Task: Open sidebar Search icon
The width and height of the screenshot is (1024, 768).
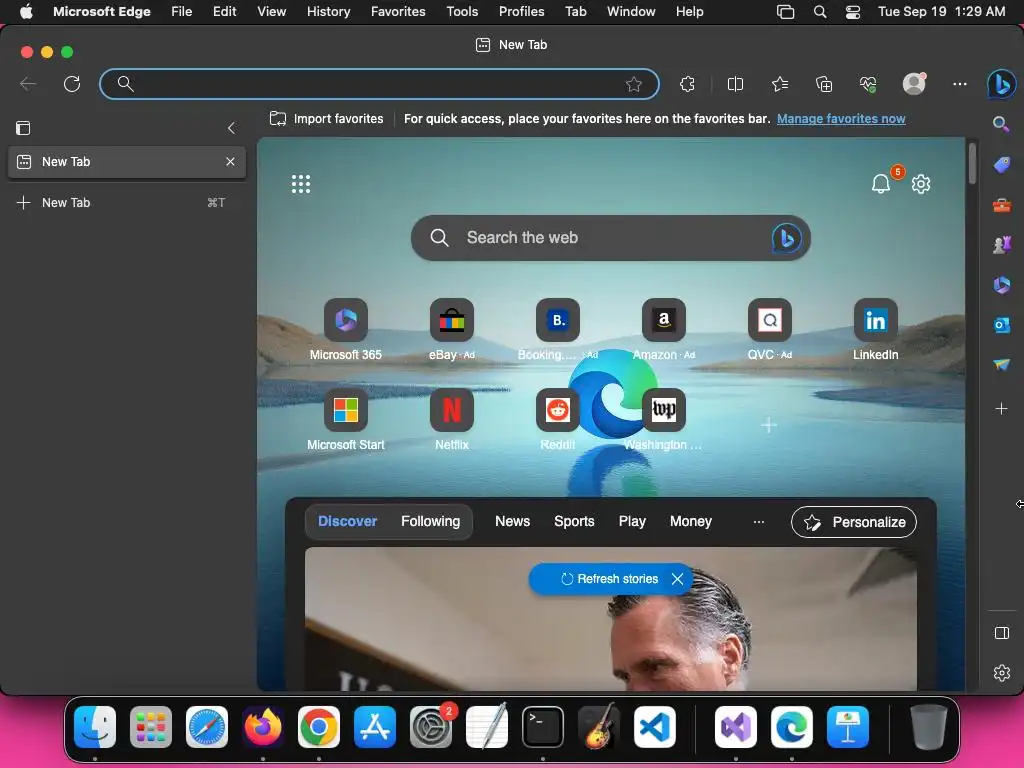Action: 1001,124
